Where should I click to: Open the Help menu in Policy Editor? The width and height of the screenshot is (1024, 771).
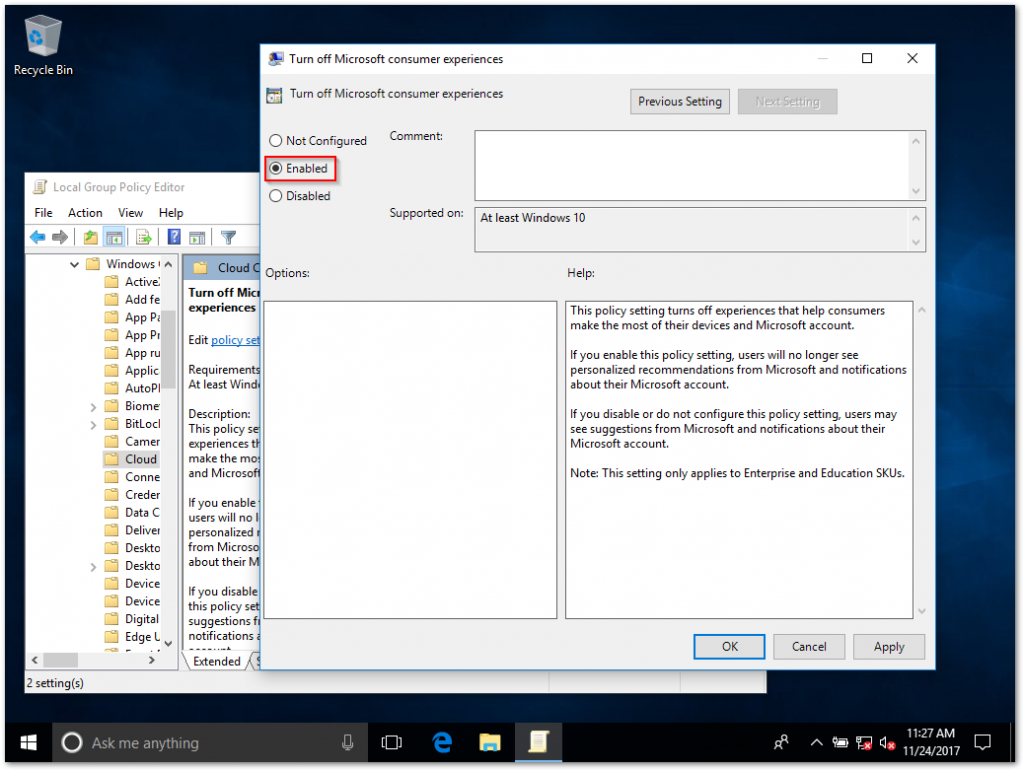tap(171, 213)
